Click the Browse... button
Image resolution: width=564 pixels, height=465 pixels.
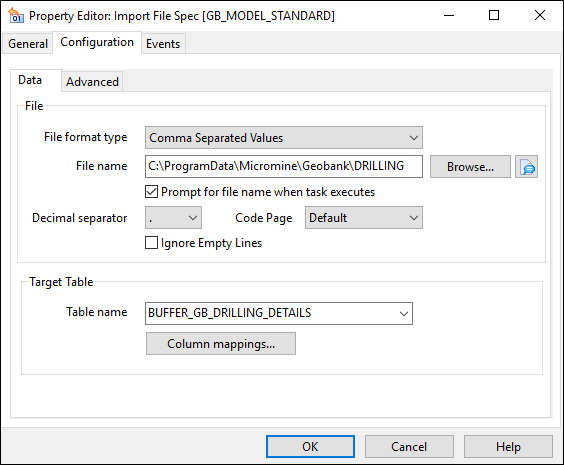click(470, 167)
